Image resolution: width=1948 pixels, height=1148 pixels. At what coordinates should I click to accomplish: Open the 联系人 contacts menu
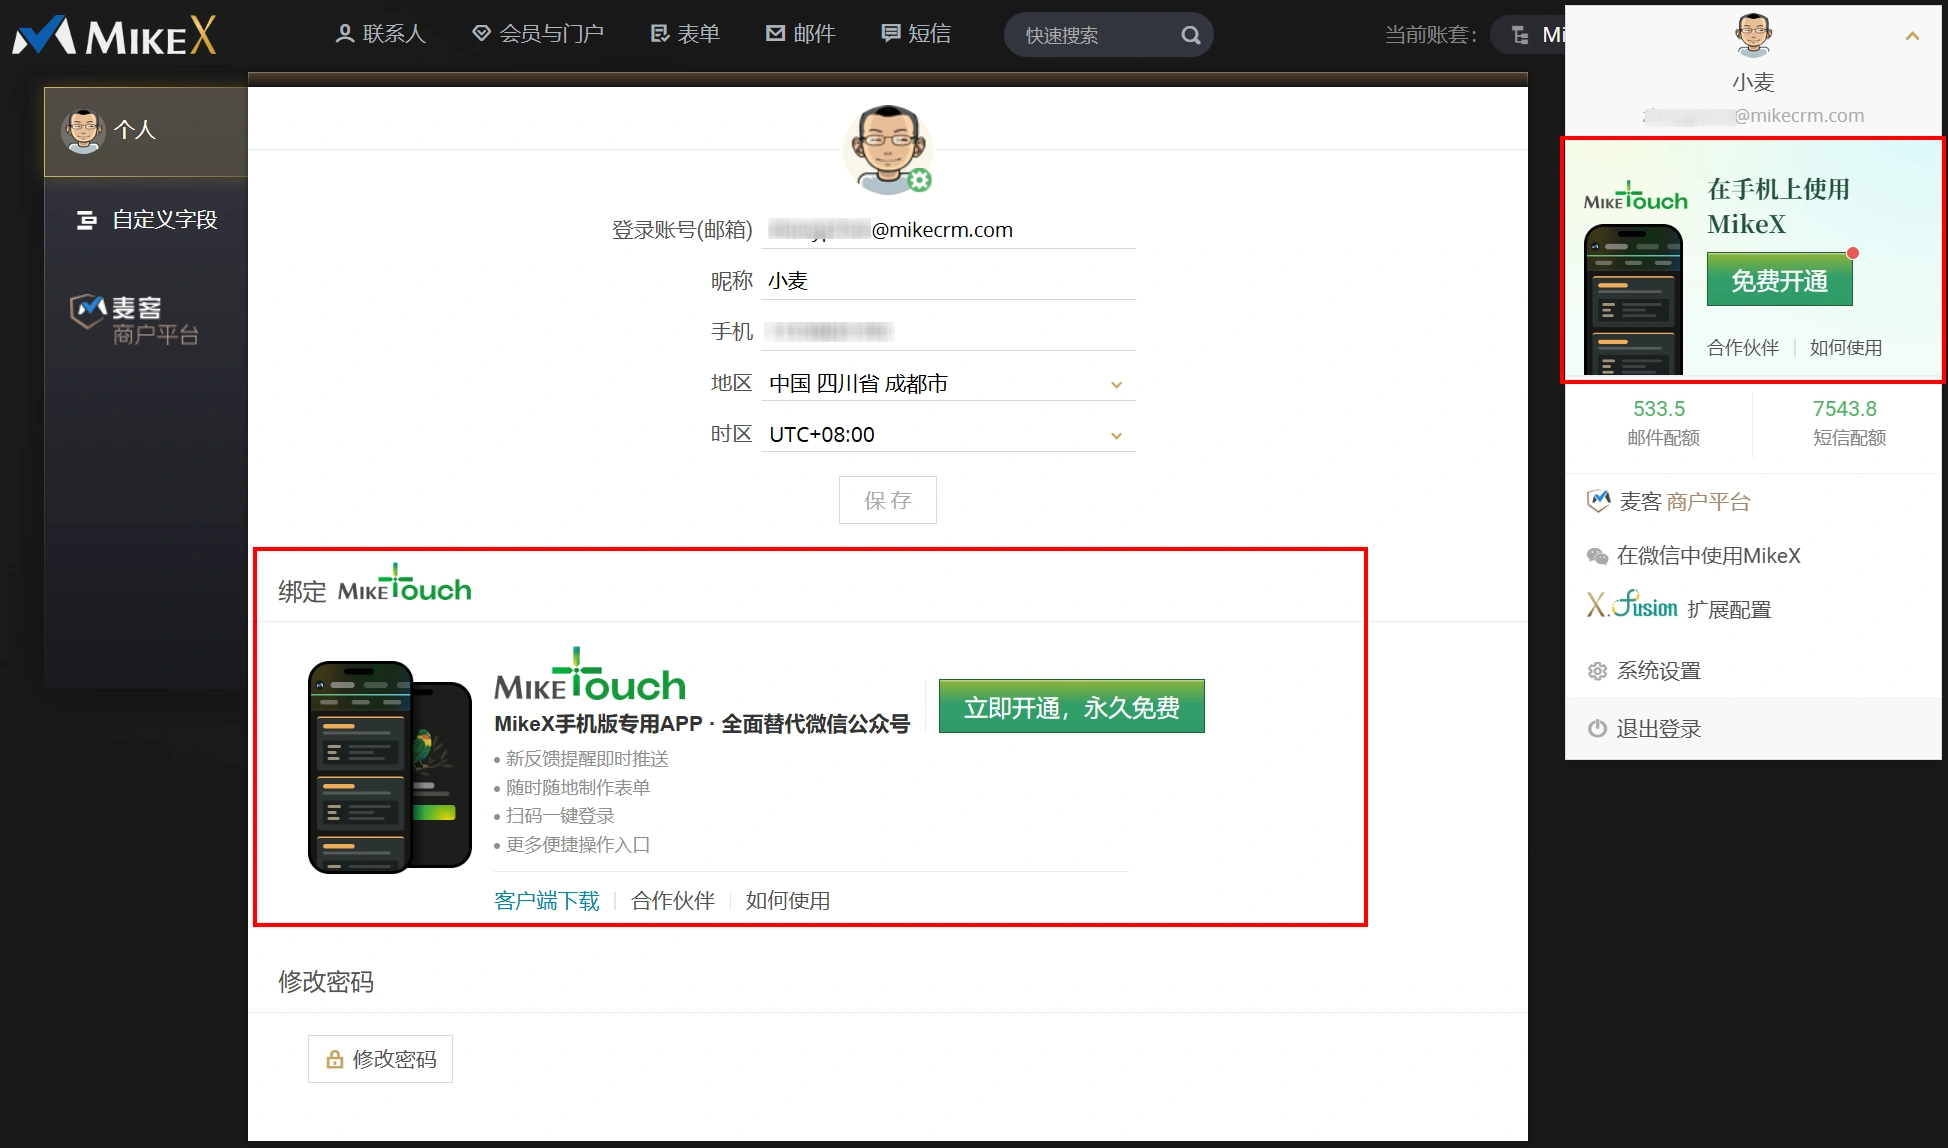(x=380, y=34)
